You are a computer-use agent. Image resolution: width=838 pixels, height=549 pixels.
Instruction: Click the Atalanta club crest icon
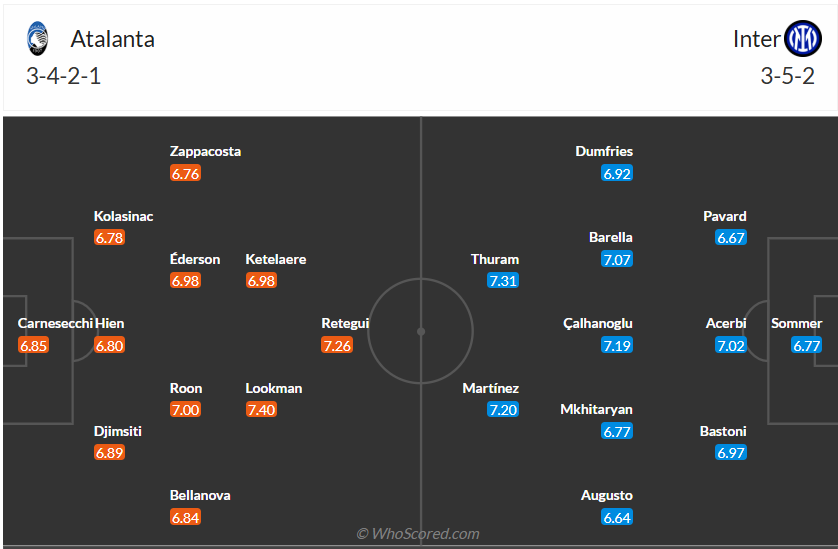click(x=38, y=39)
